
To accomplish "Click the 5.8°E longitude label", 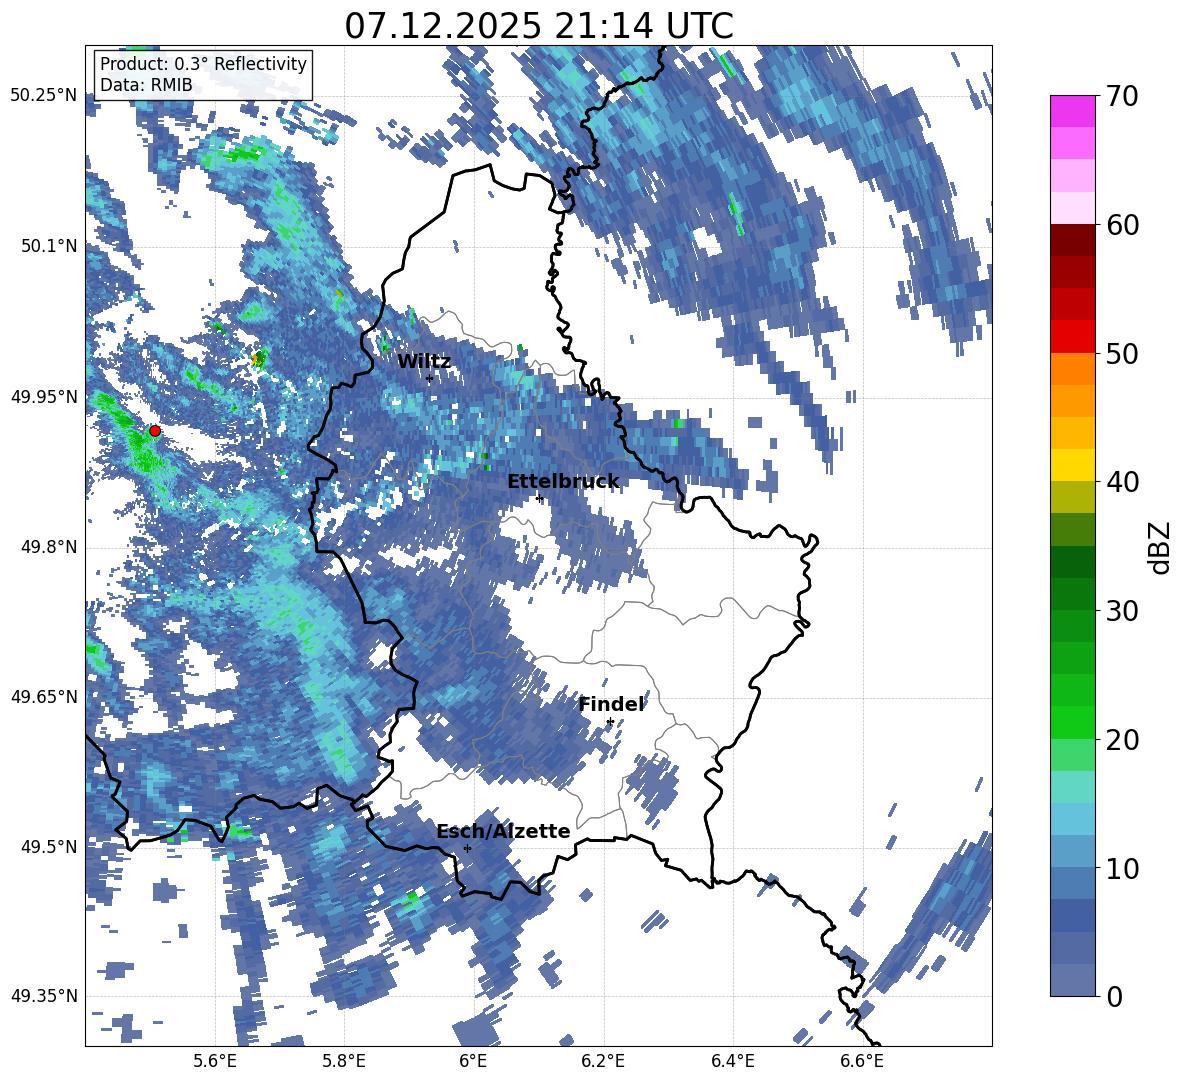I will pyautogui.click(x=344, y=1061).
